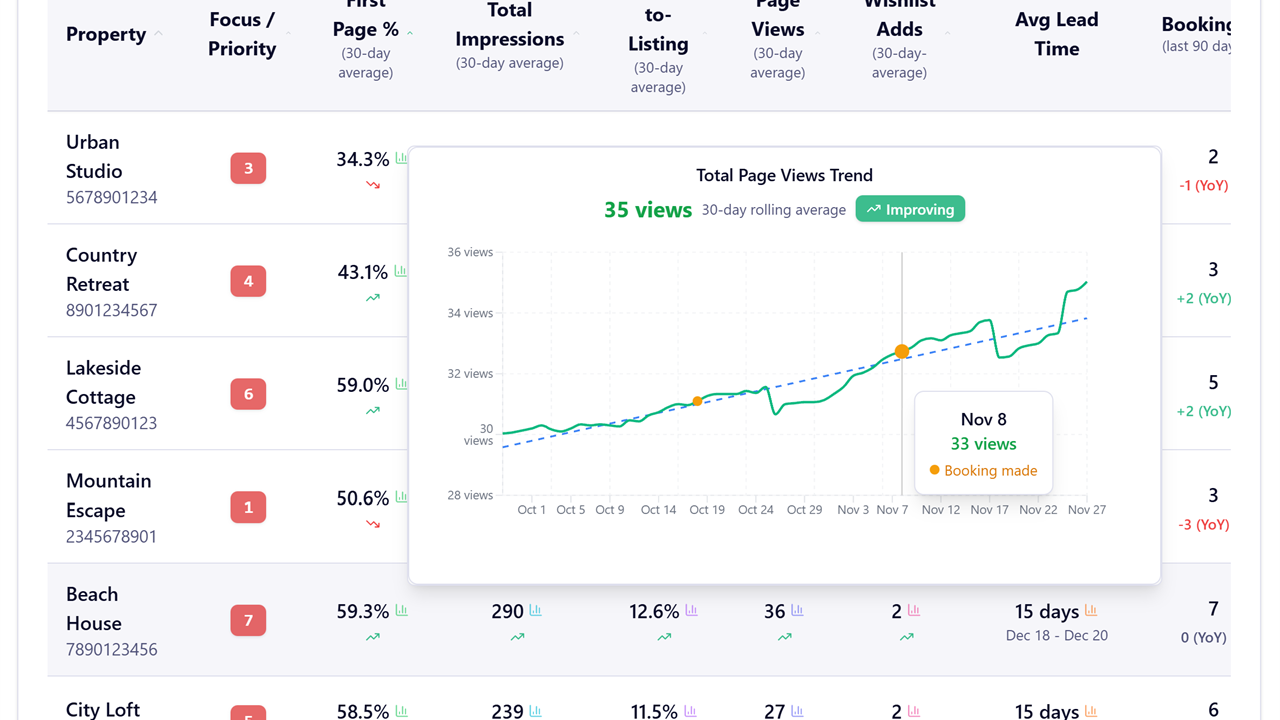
Task: Click the 35 views value in the popup
Action: pyautogui.click(x=648, y=209)
